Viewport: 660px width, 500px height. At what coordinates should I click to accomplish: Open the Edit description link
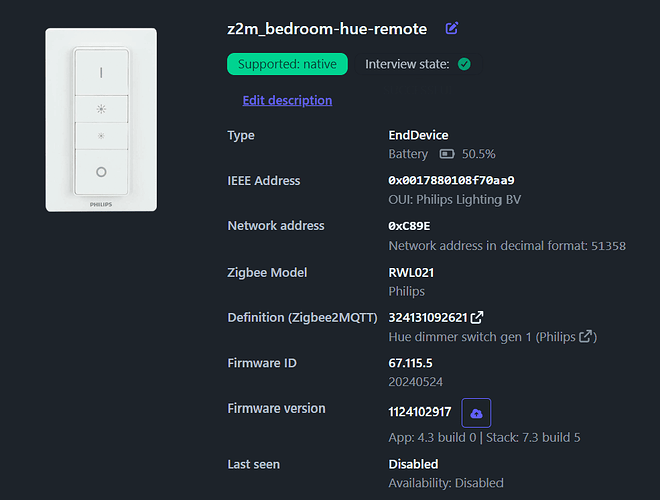pyautogui.click(x=287, y=100)
